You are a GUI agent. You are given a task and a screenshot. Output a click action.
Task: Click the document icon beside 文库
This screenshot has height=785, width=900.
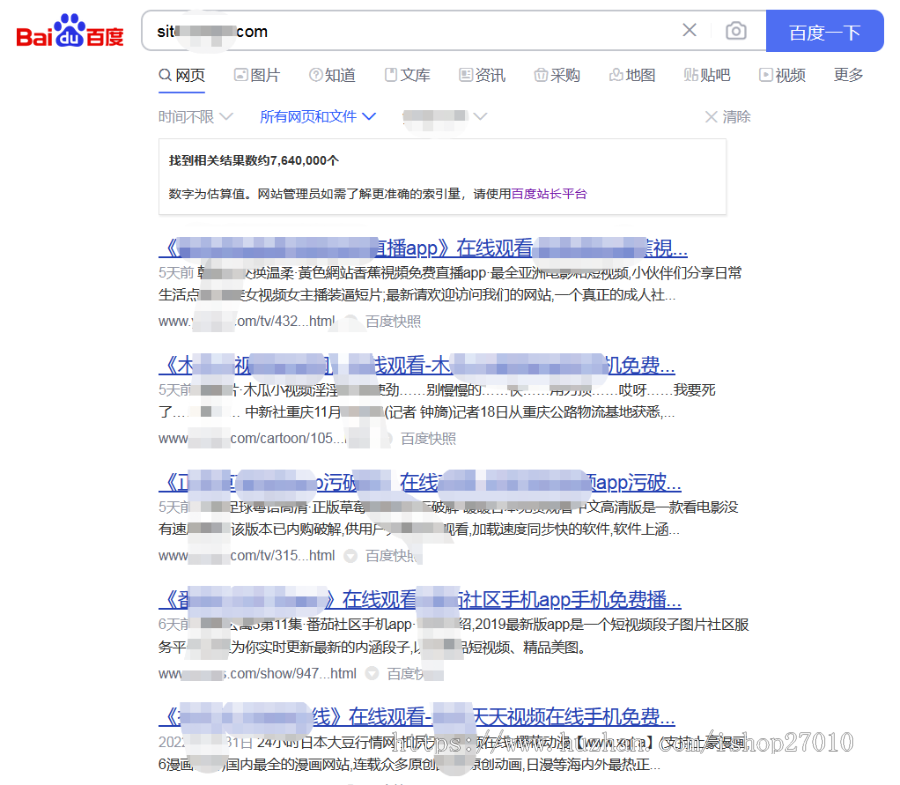click(391, 75)
